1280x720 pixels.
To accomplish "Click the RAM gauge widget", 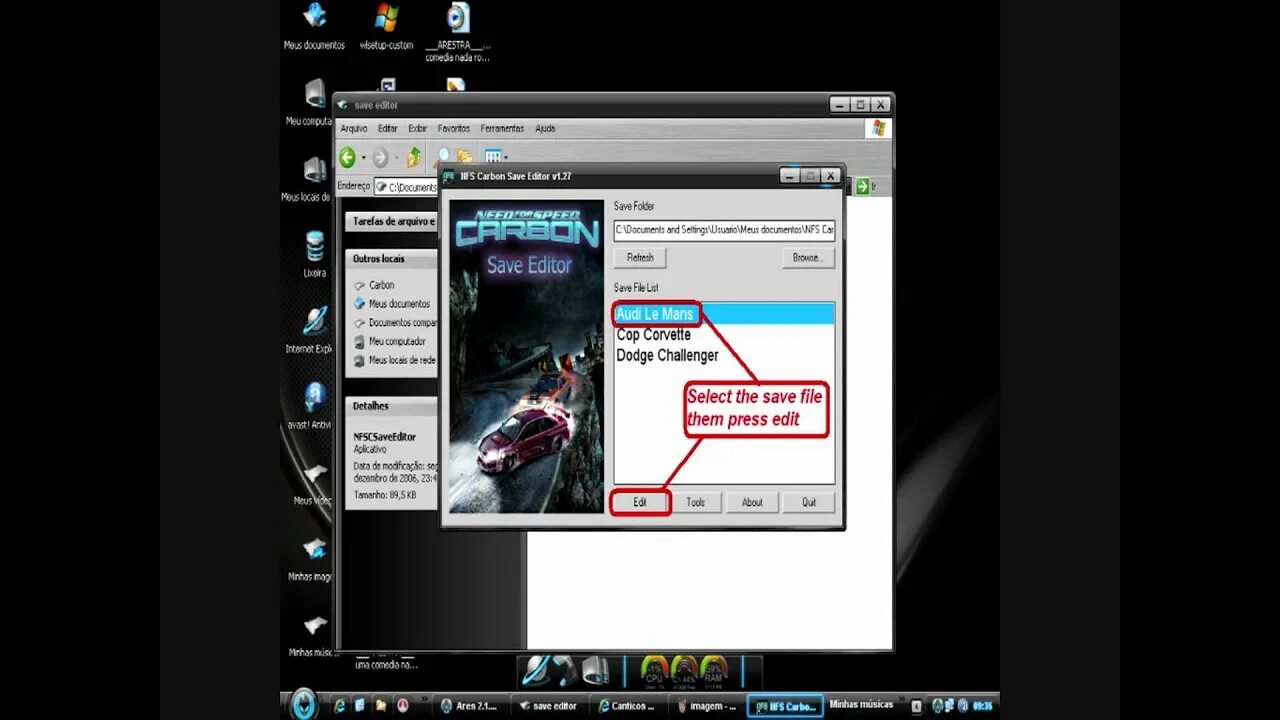I will click(713, 672).
